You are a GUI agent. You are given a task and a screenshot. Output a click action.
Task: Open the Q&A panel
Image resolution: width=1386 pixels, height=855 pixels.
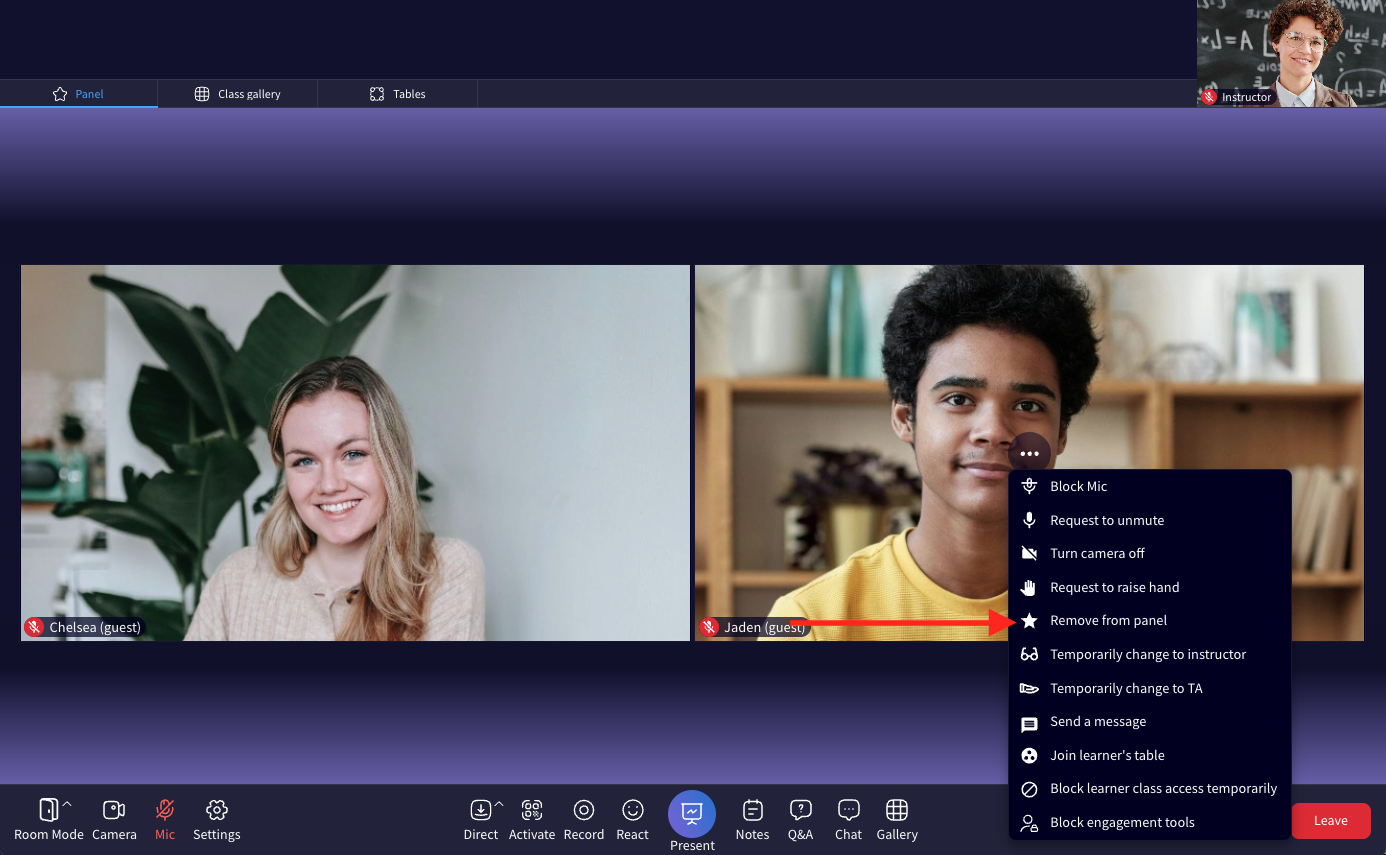800,819
